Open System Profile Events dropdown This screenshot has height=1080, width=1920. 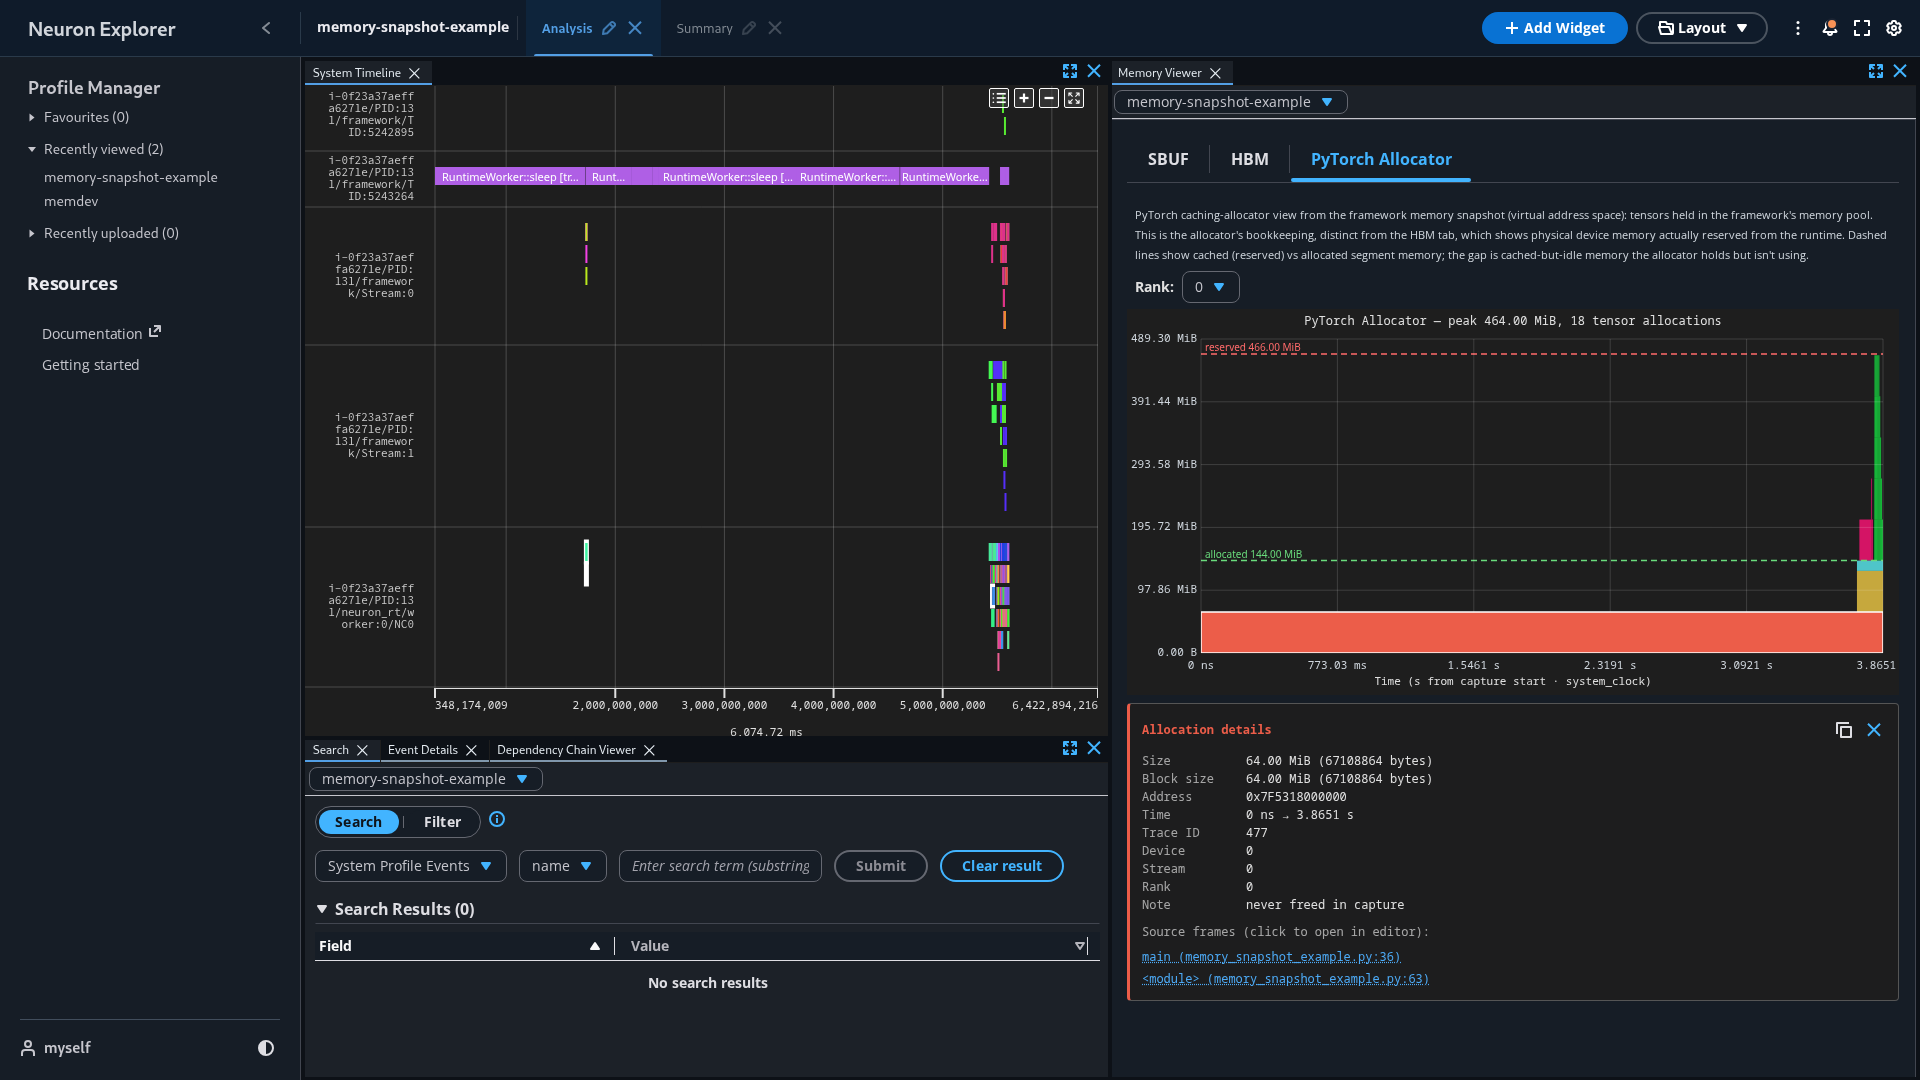(410, 866)
